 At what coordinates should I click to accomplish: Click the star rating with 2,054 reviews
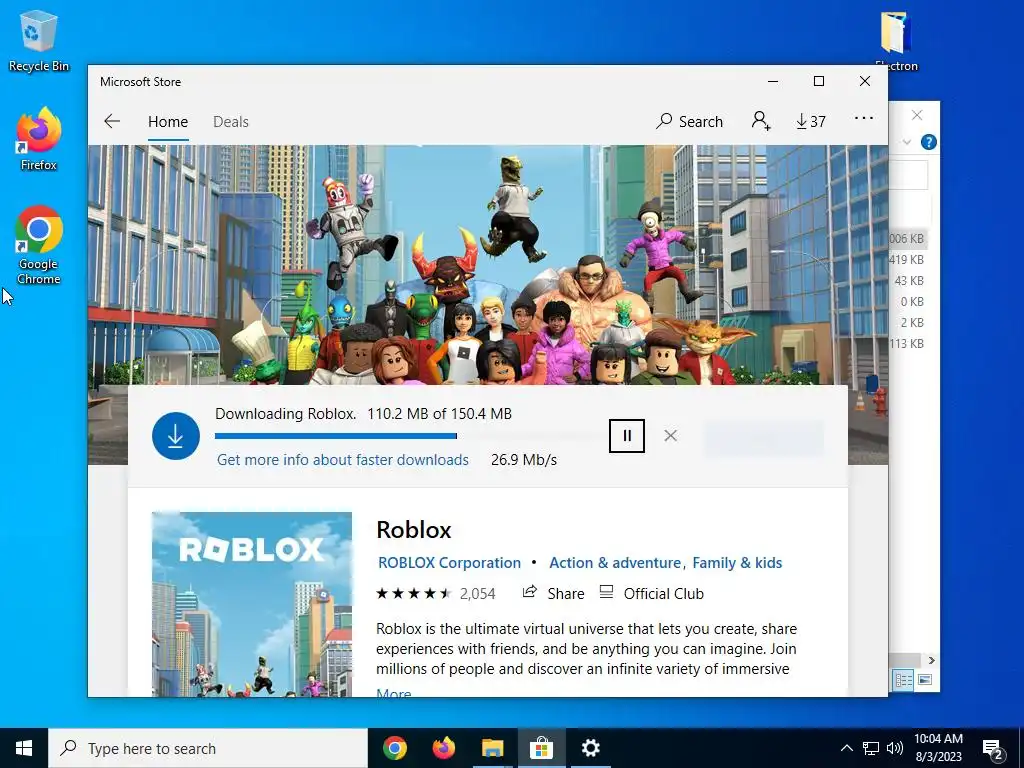pos(436,594)
